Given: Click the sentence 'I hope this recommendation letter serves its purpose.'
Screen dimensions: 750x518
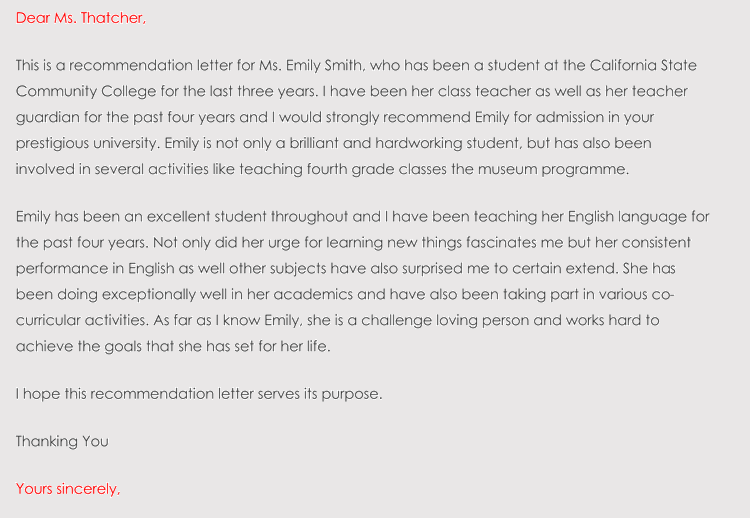Looking at the screenshot, I should click(199, 394).
